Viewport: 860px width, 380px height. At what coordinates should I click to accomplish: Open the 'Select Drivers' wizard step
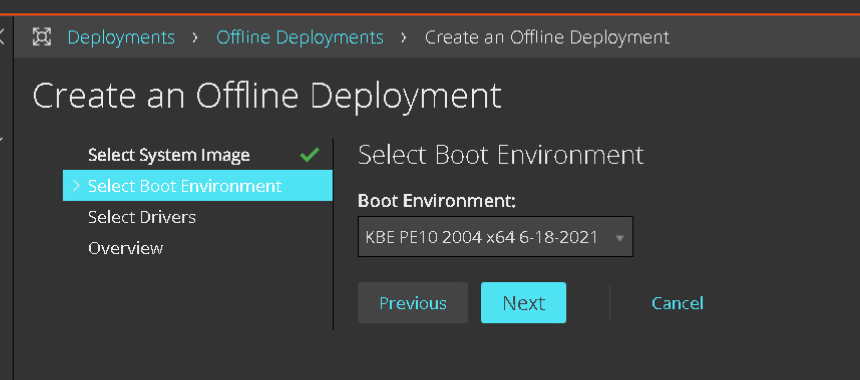click(142, 217)
